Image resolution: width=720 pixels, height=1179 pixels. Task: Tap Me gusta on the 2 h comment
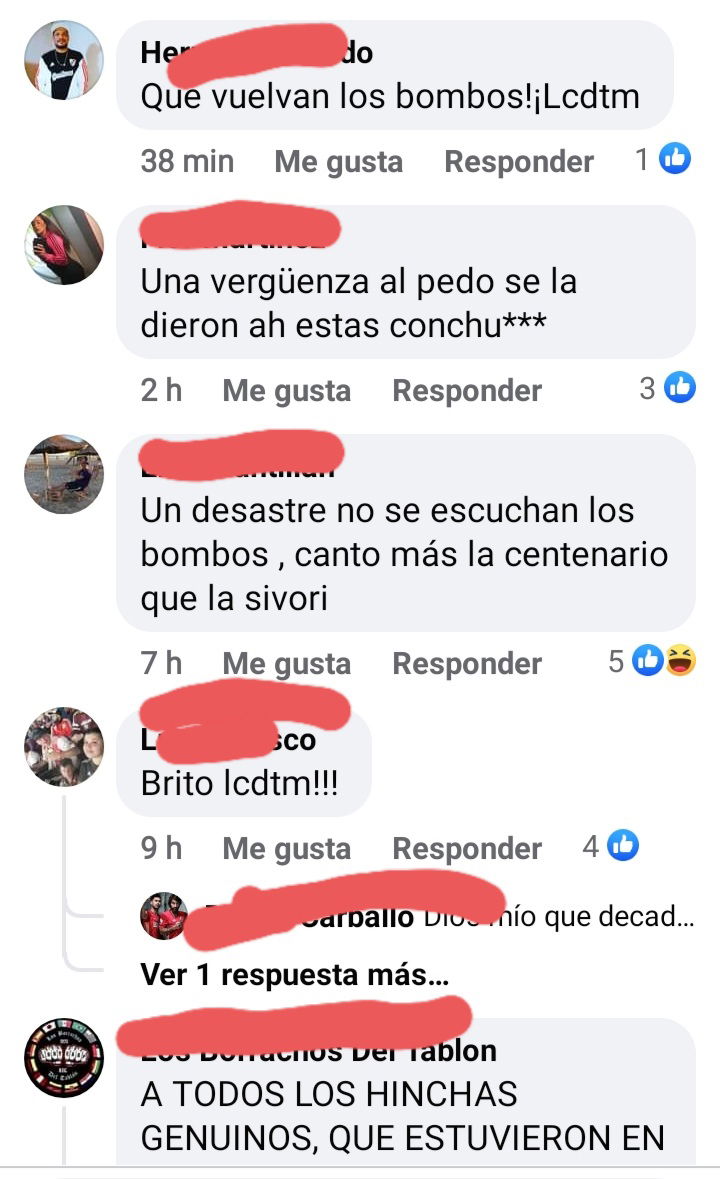(286, 391)
